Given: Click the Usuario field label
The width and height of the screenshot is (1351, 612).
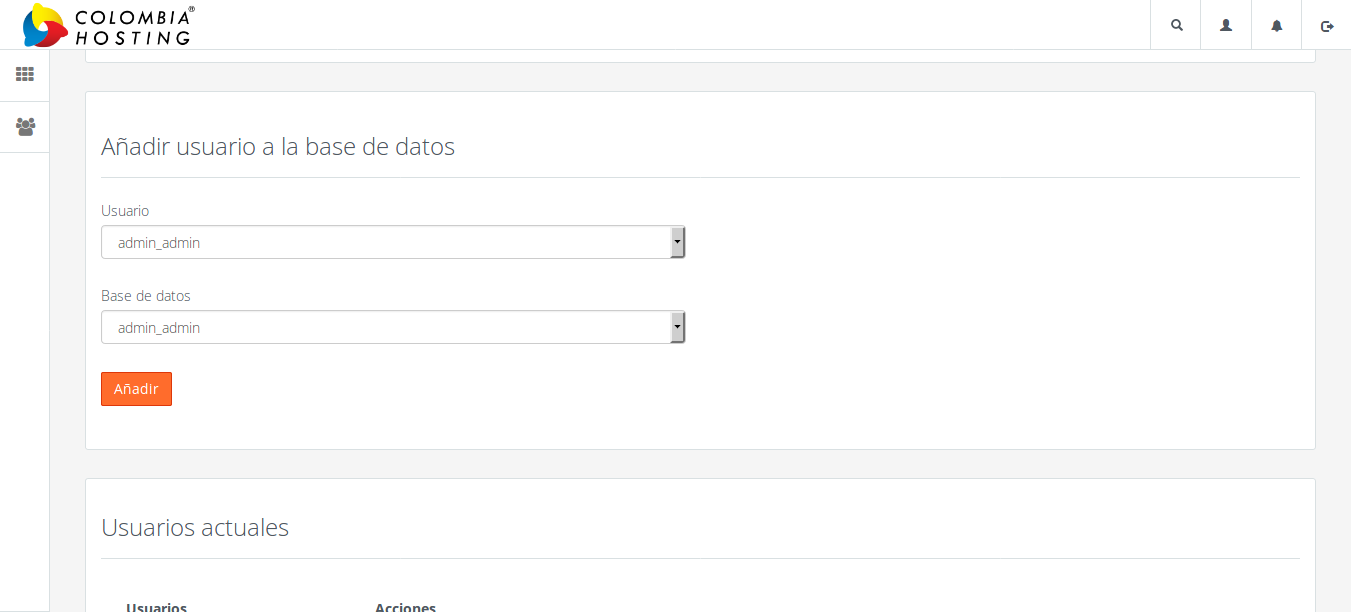Looking at the screenshot, I should pyautogui.click(x=125, y=211).
